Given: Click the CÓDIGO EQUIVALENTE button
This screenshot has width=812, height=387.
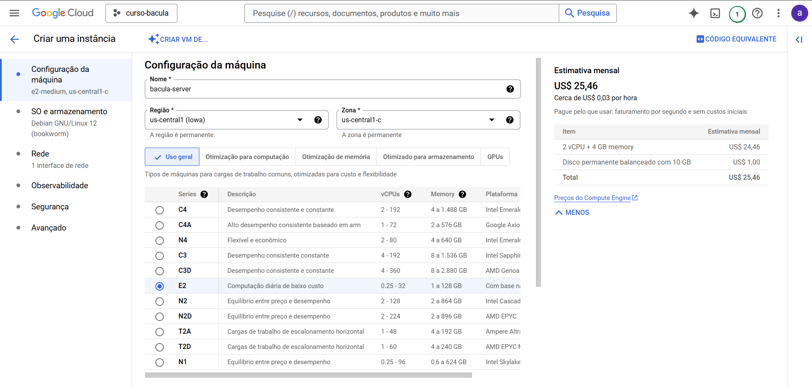Looking at the screenshot, I should click(x=736, y=39).
